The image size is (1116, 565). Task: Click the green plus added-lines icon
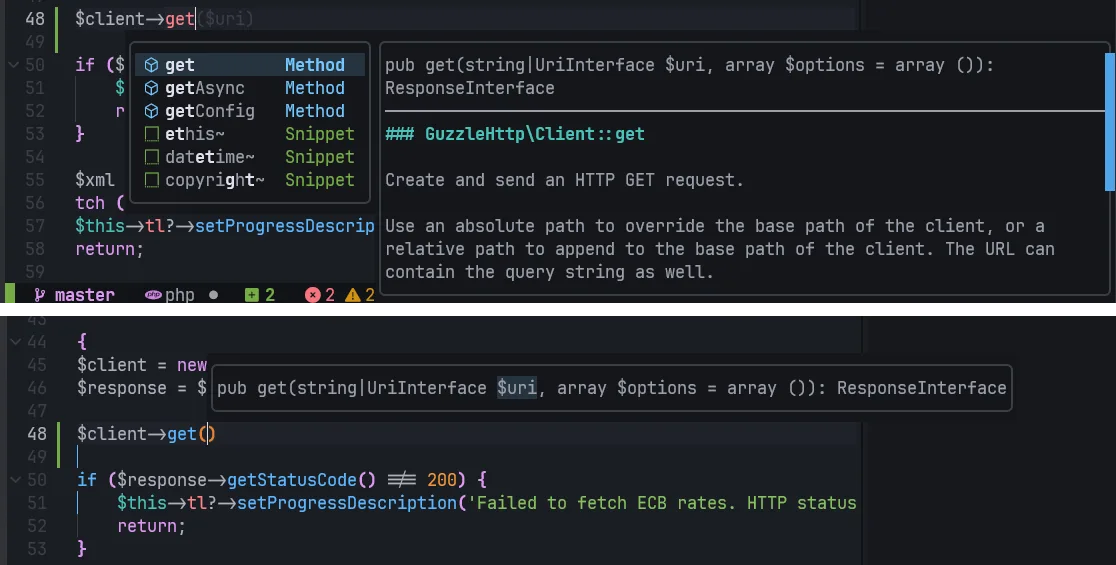[x=251, y=295]
